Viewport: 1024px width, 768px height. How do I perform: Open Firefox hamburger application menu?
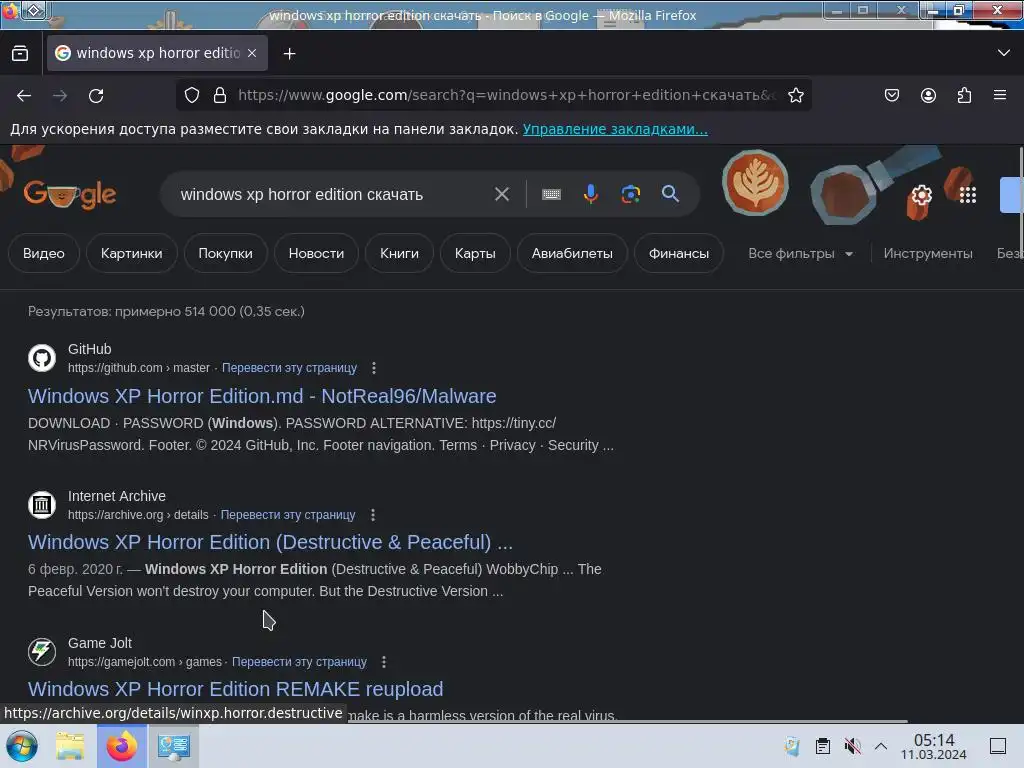(1000, 95)
